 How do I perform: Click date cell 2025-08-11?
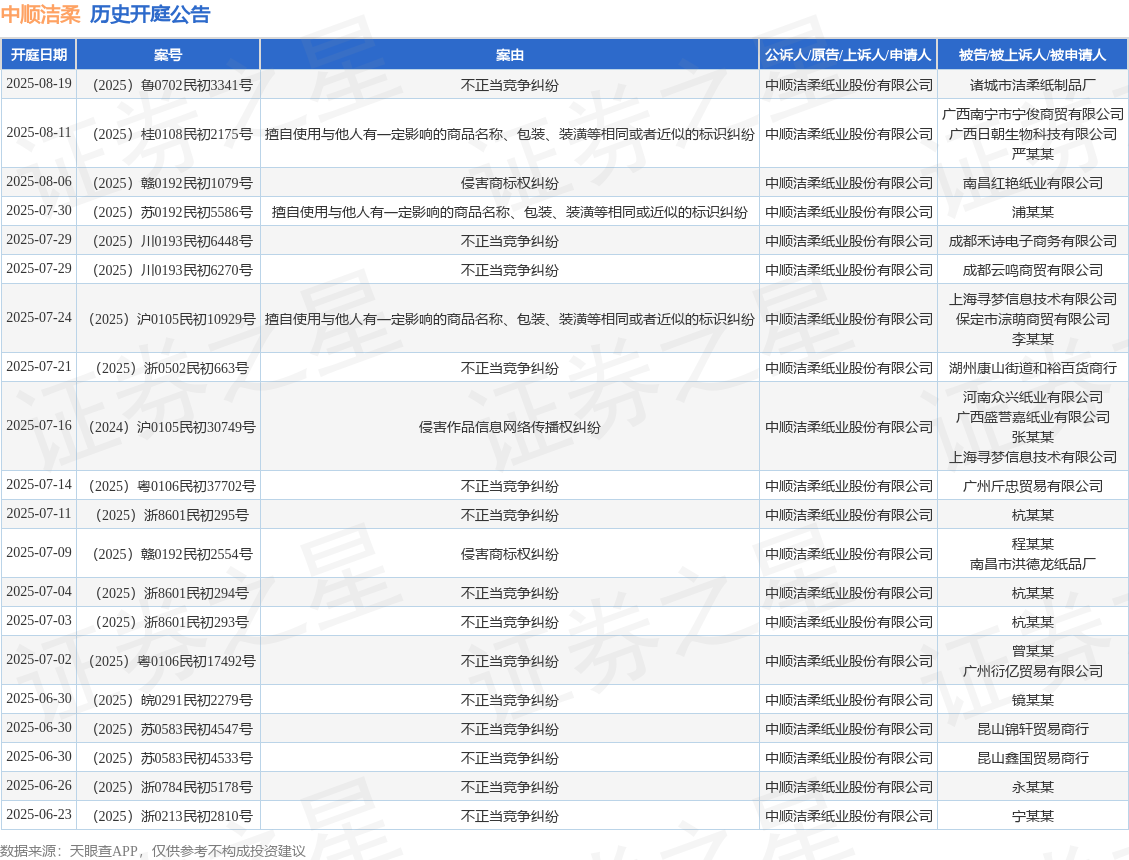tap(39, 133)
